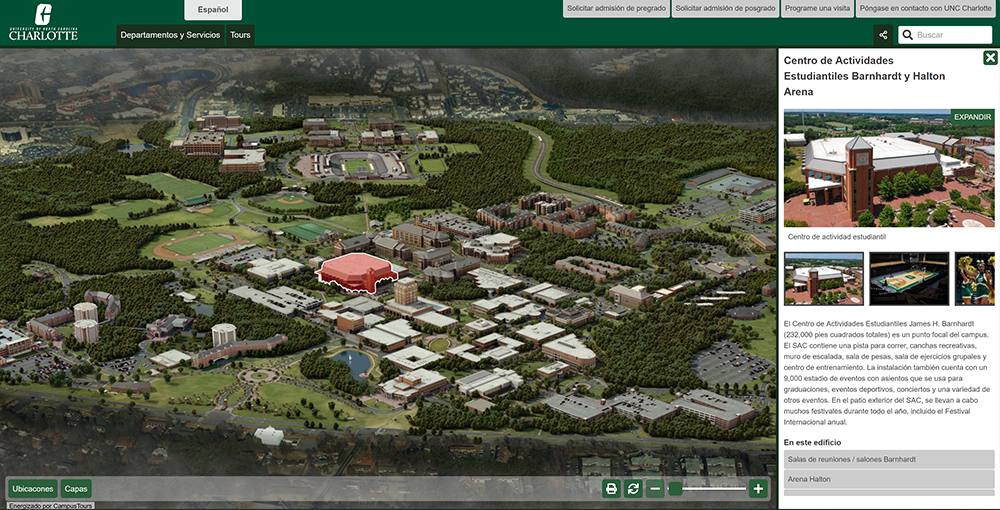Screen dimensions: 1000x510
Task: Select the cheerleader thumbnail
Action: pyautogui.click(x=975, y=279)
